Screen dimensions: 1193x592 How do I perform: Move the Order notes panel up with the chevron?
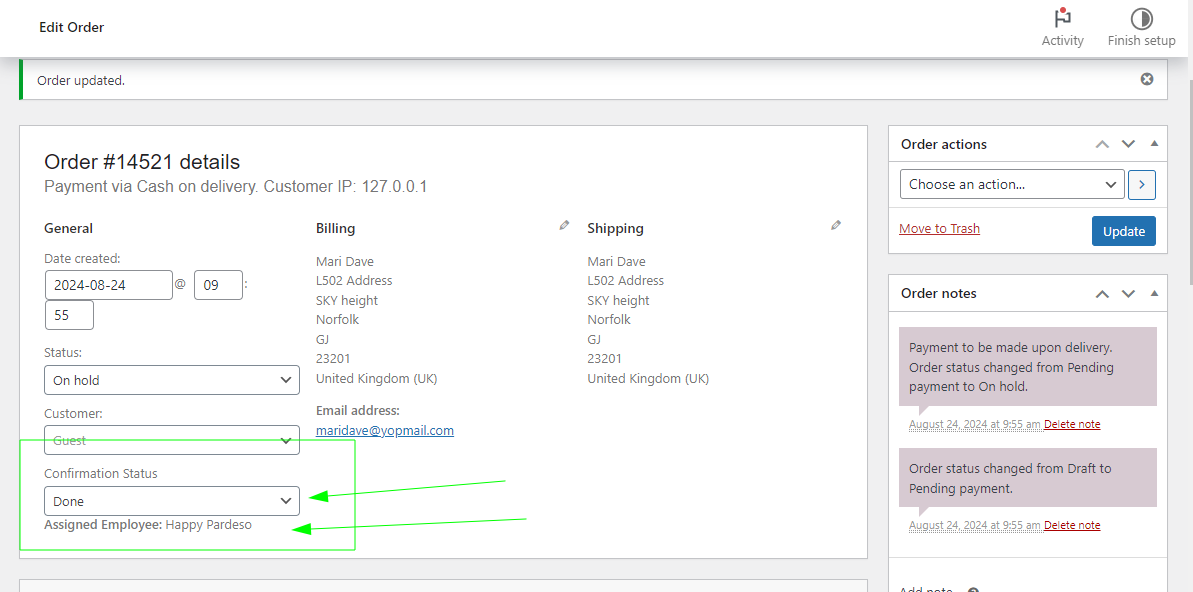click(x=1102, y=293)
